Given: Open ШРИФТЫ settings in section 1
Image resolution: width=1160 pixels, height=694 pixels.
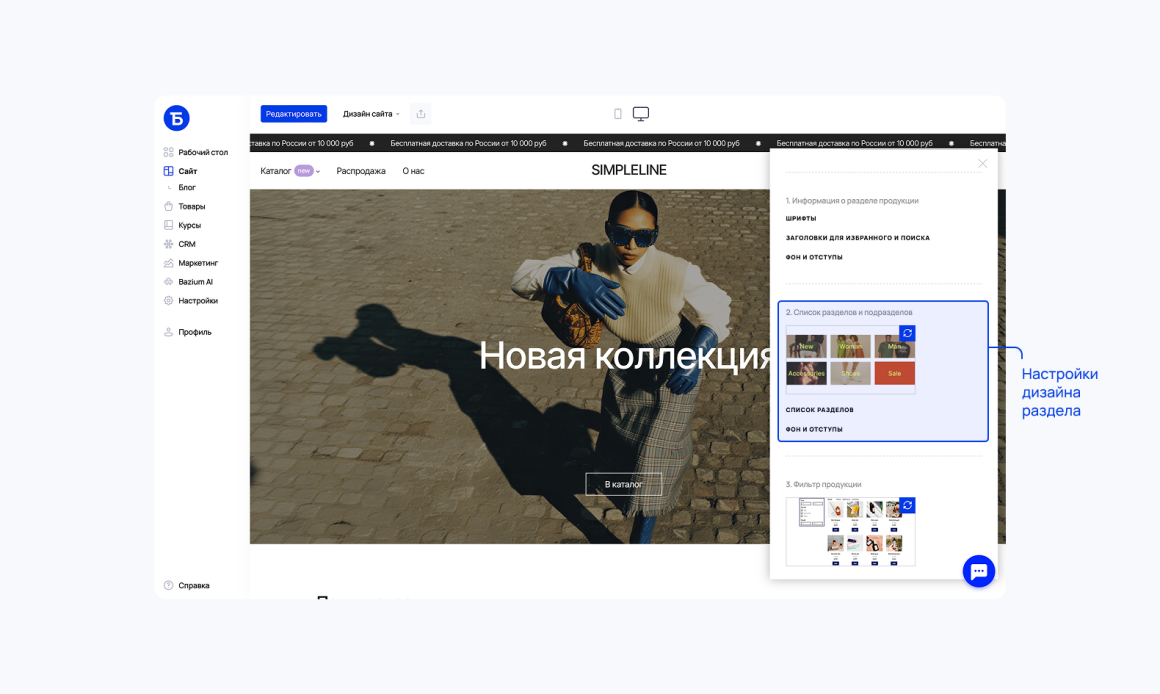Looking at the screenshot, I should coord(800,218).
